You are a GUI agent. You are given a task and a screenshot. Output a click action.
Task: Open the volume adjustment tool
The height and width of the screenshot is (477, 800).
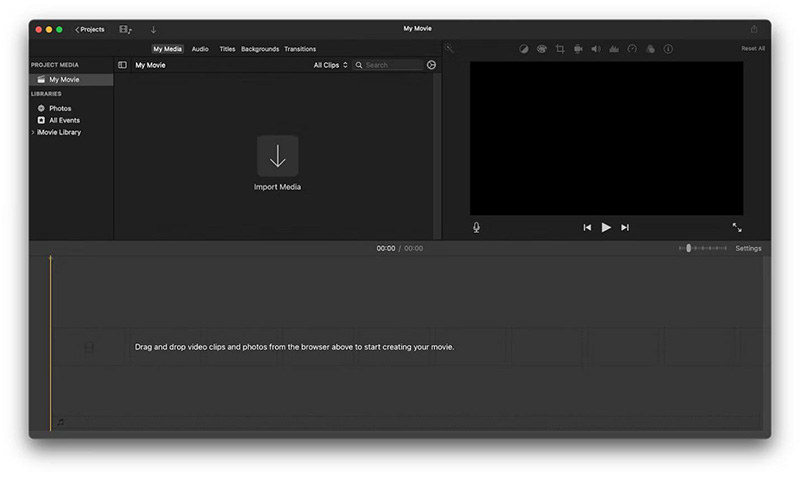(596, 49)
